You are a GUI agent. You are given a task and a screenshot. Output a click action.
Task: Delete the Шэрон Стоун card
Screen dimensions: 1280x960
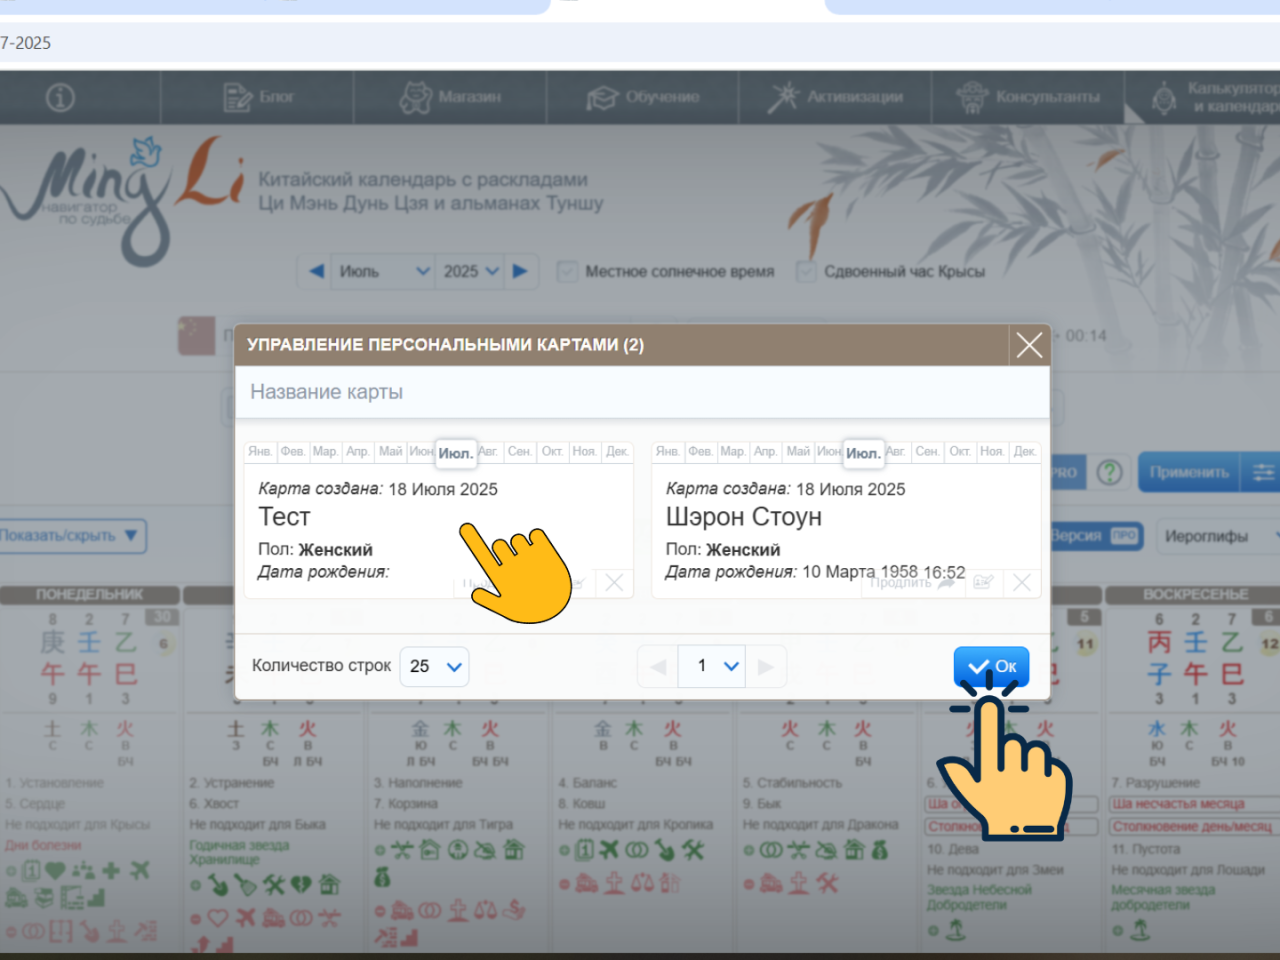coord(1021,583)
